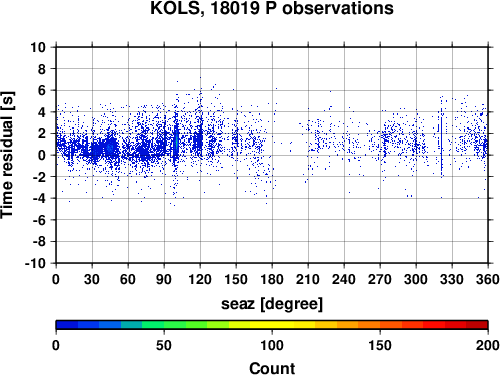Click the y-axis tick label -10

[x=35, y=263]
